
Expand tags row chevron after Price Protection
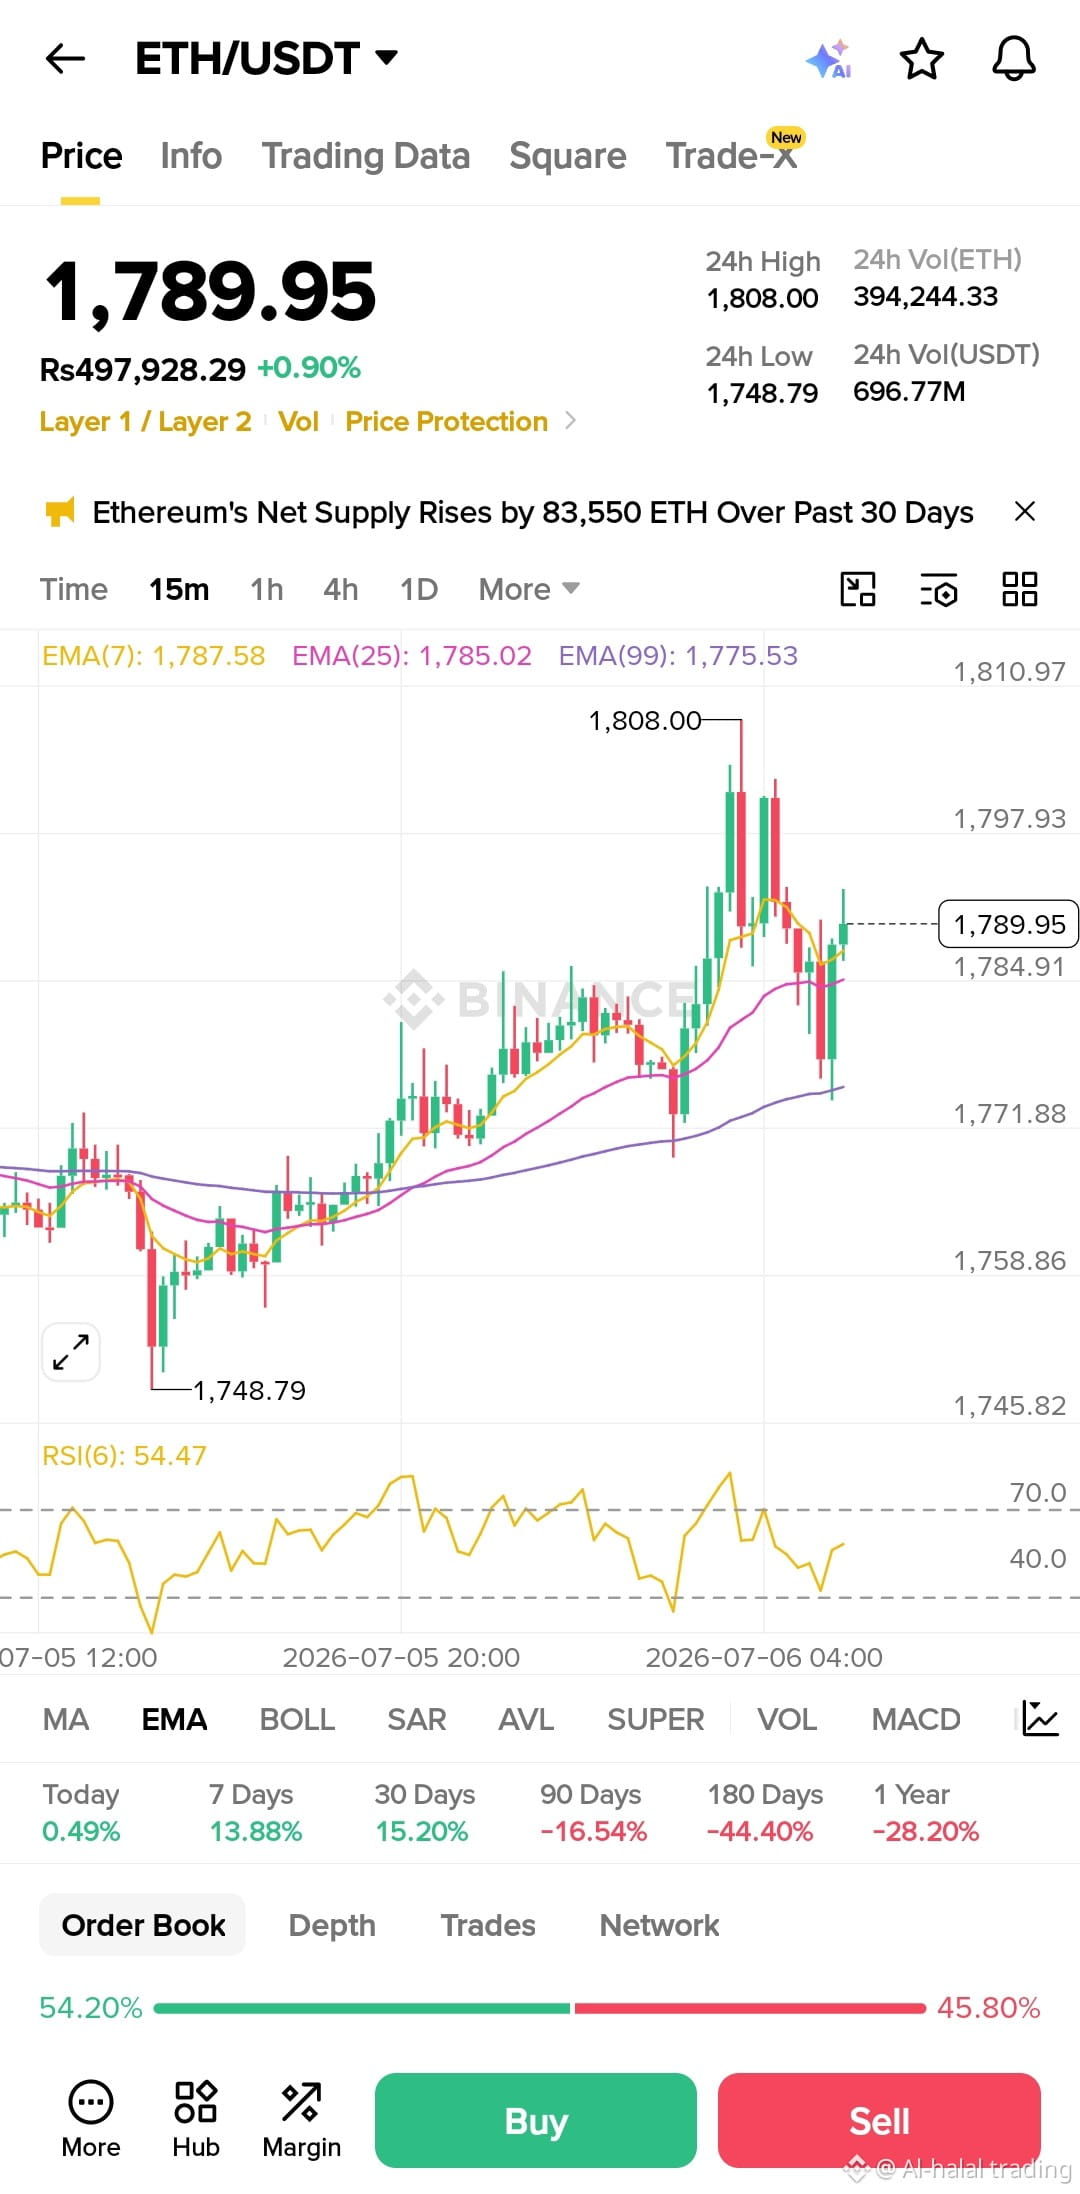point(571,421)
